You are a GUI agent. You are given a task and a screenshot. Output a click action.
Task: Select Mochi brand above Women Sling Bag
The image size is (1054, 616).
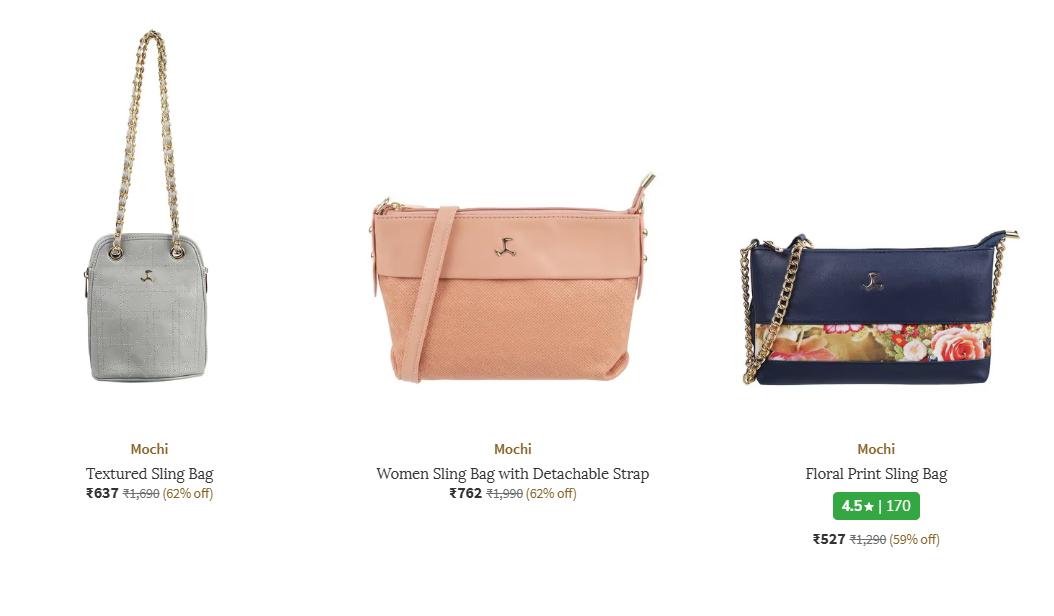(x=513, y=449)
